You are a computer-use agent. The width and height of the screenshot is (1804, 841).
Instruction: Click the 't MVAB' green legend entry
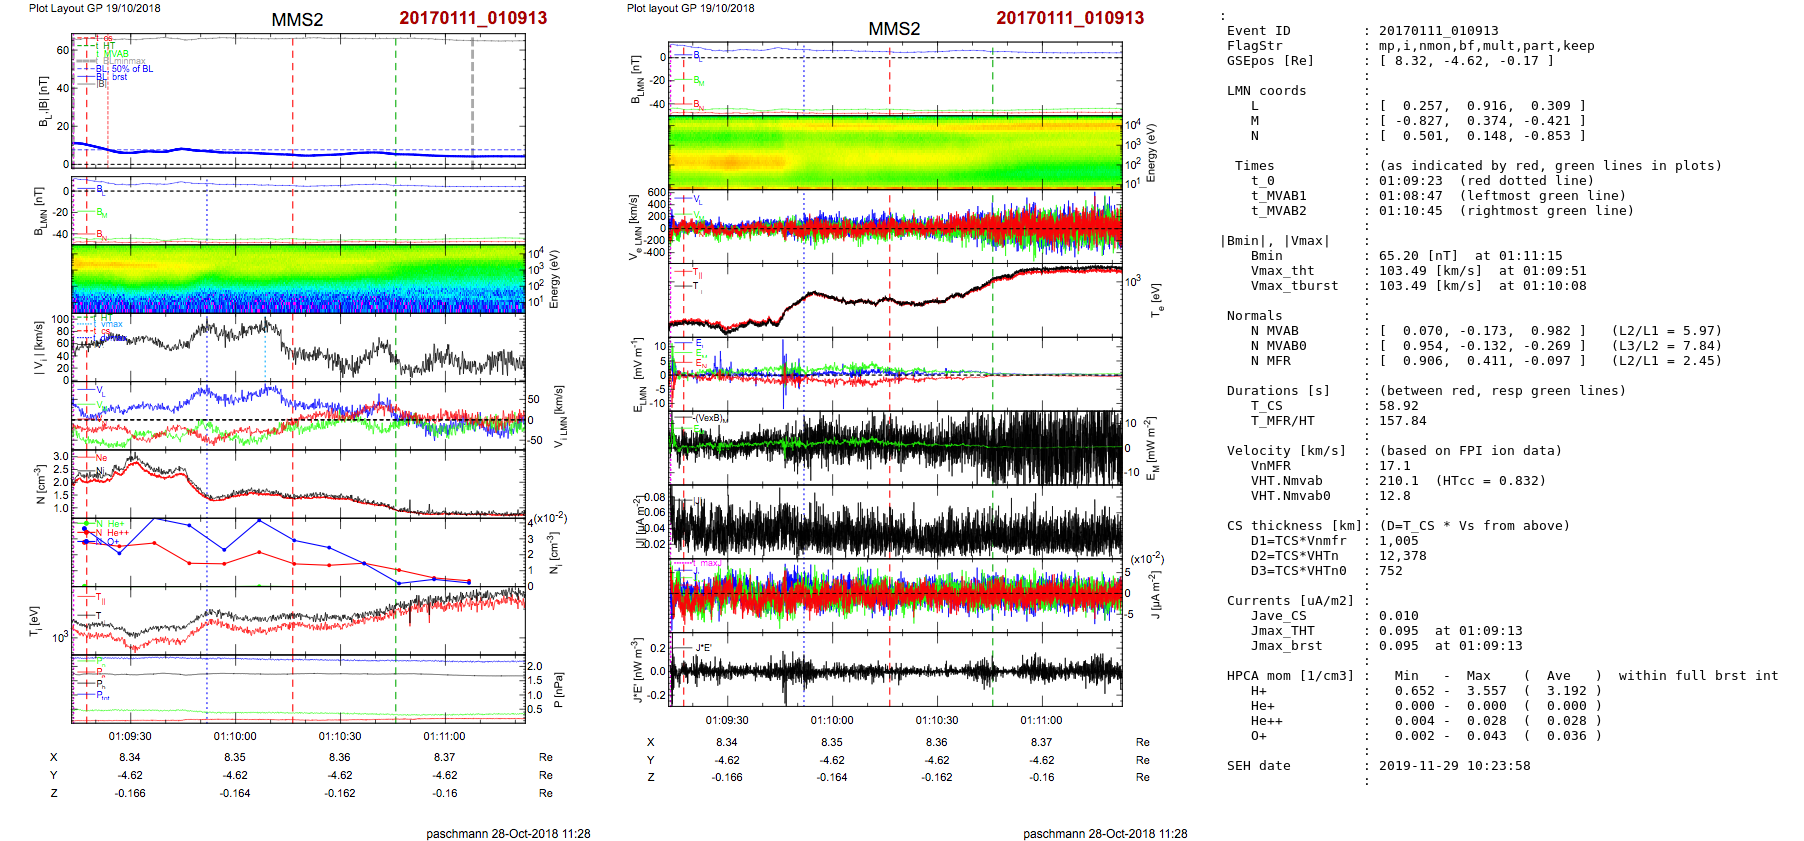point(113,54)
